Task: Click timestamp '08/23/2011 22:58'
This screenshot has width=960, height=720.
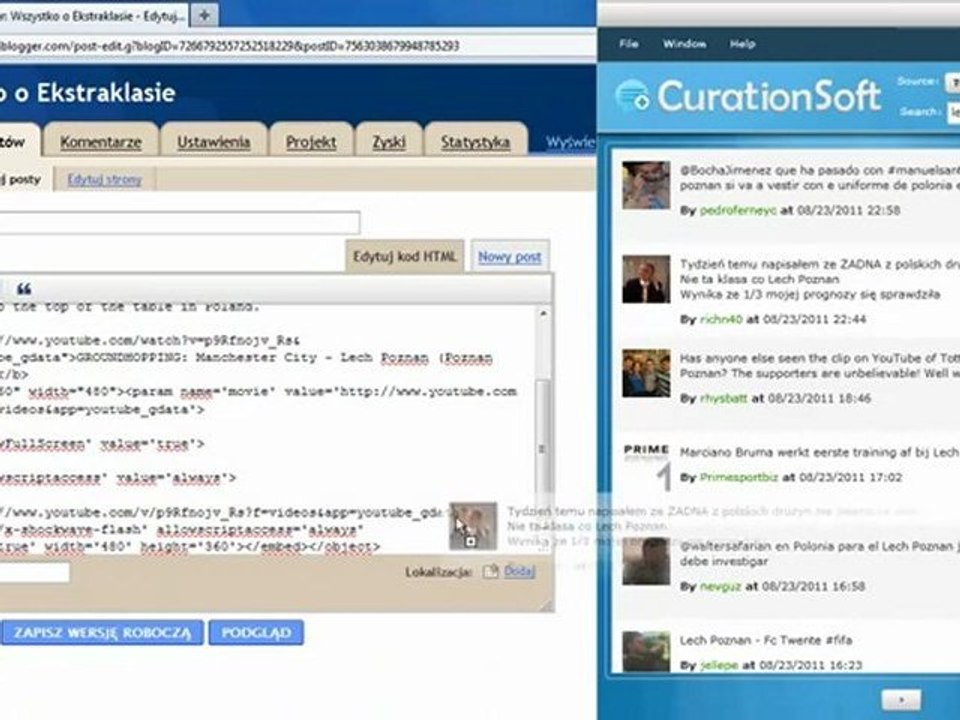Action: click(x=849, y=210)
